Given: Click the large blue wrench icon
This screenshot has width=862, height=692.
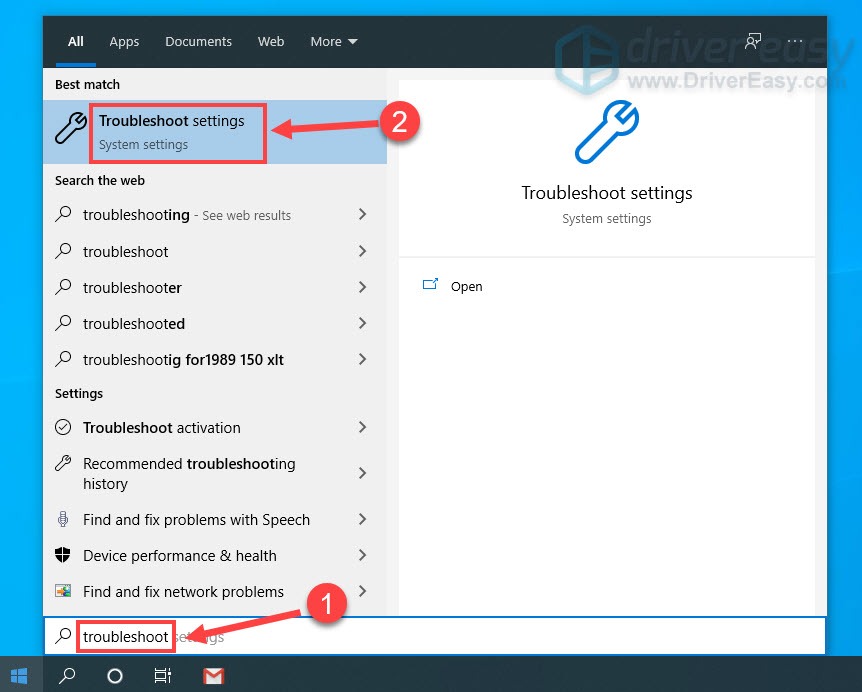Looking at the screenshot, I should 606,132.
